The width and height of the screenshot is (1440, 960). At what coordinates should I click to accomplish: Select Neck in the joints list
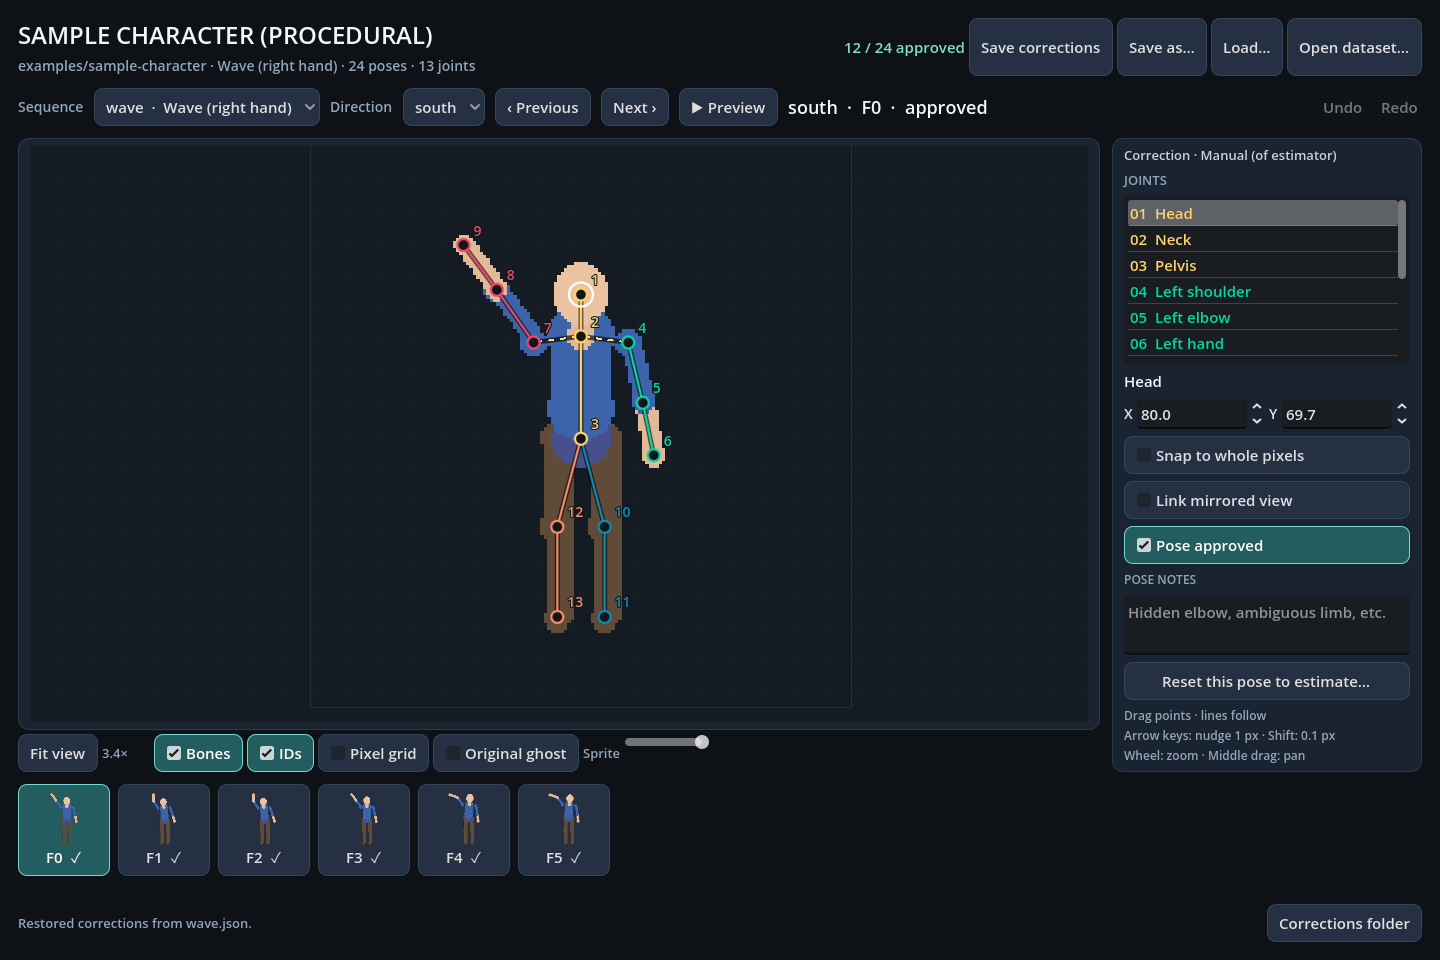tap(1263, 240)
